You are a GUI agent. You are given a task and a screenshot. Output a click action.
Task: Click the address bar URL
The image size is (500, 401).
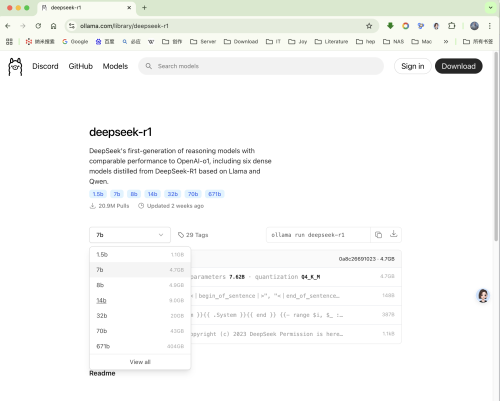[x=124, y=26]
